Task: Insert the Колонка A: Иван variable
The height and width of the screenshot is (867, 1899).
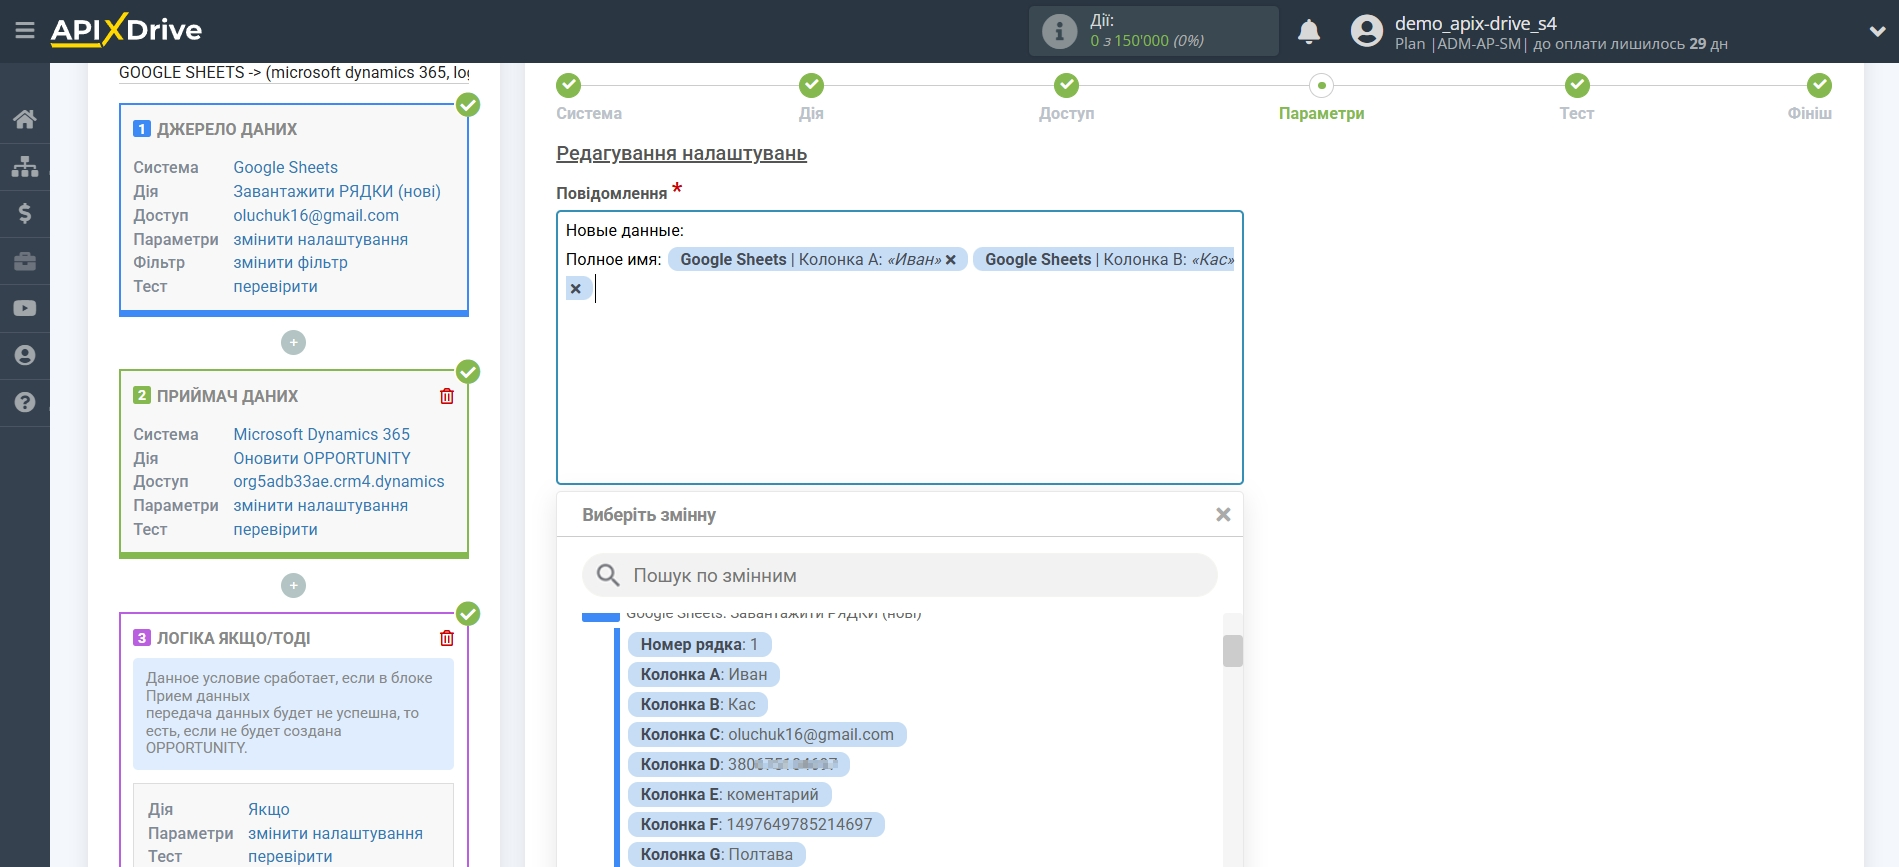Action: pyautogui.click(x=704, y=674)
